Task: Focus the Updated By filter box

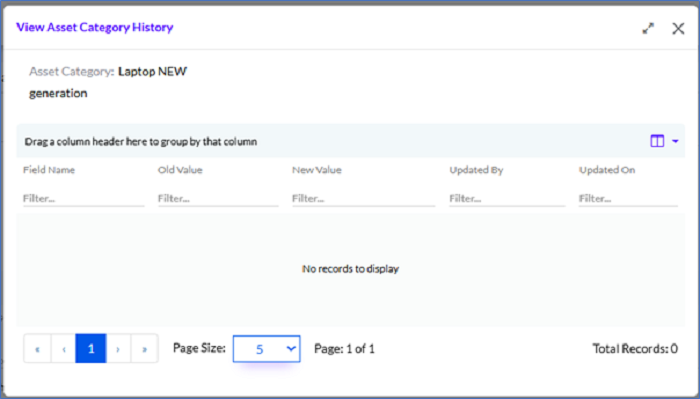Action: [x=507, y=199]
